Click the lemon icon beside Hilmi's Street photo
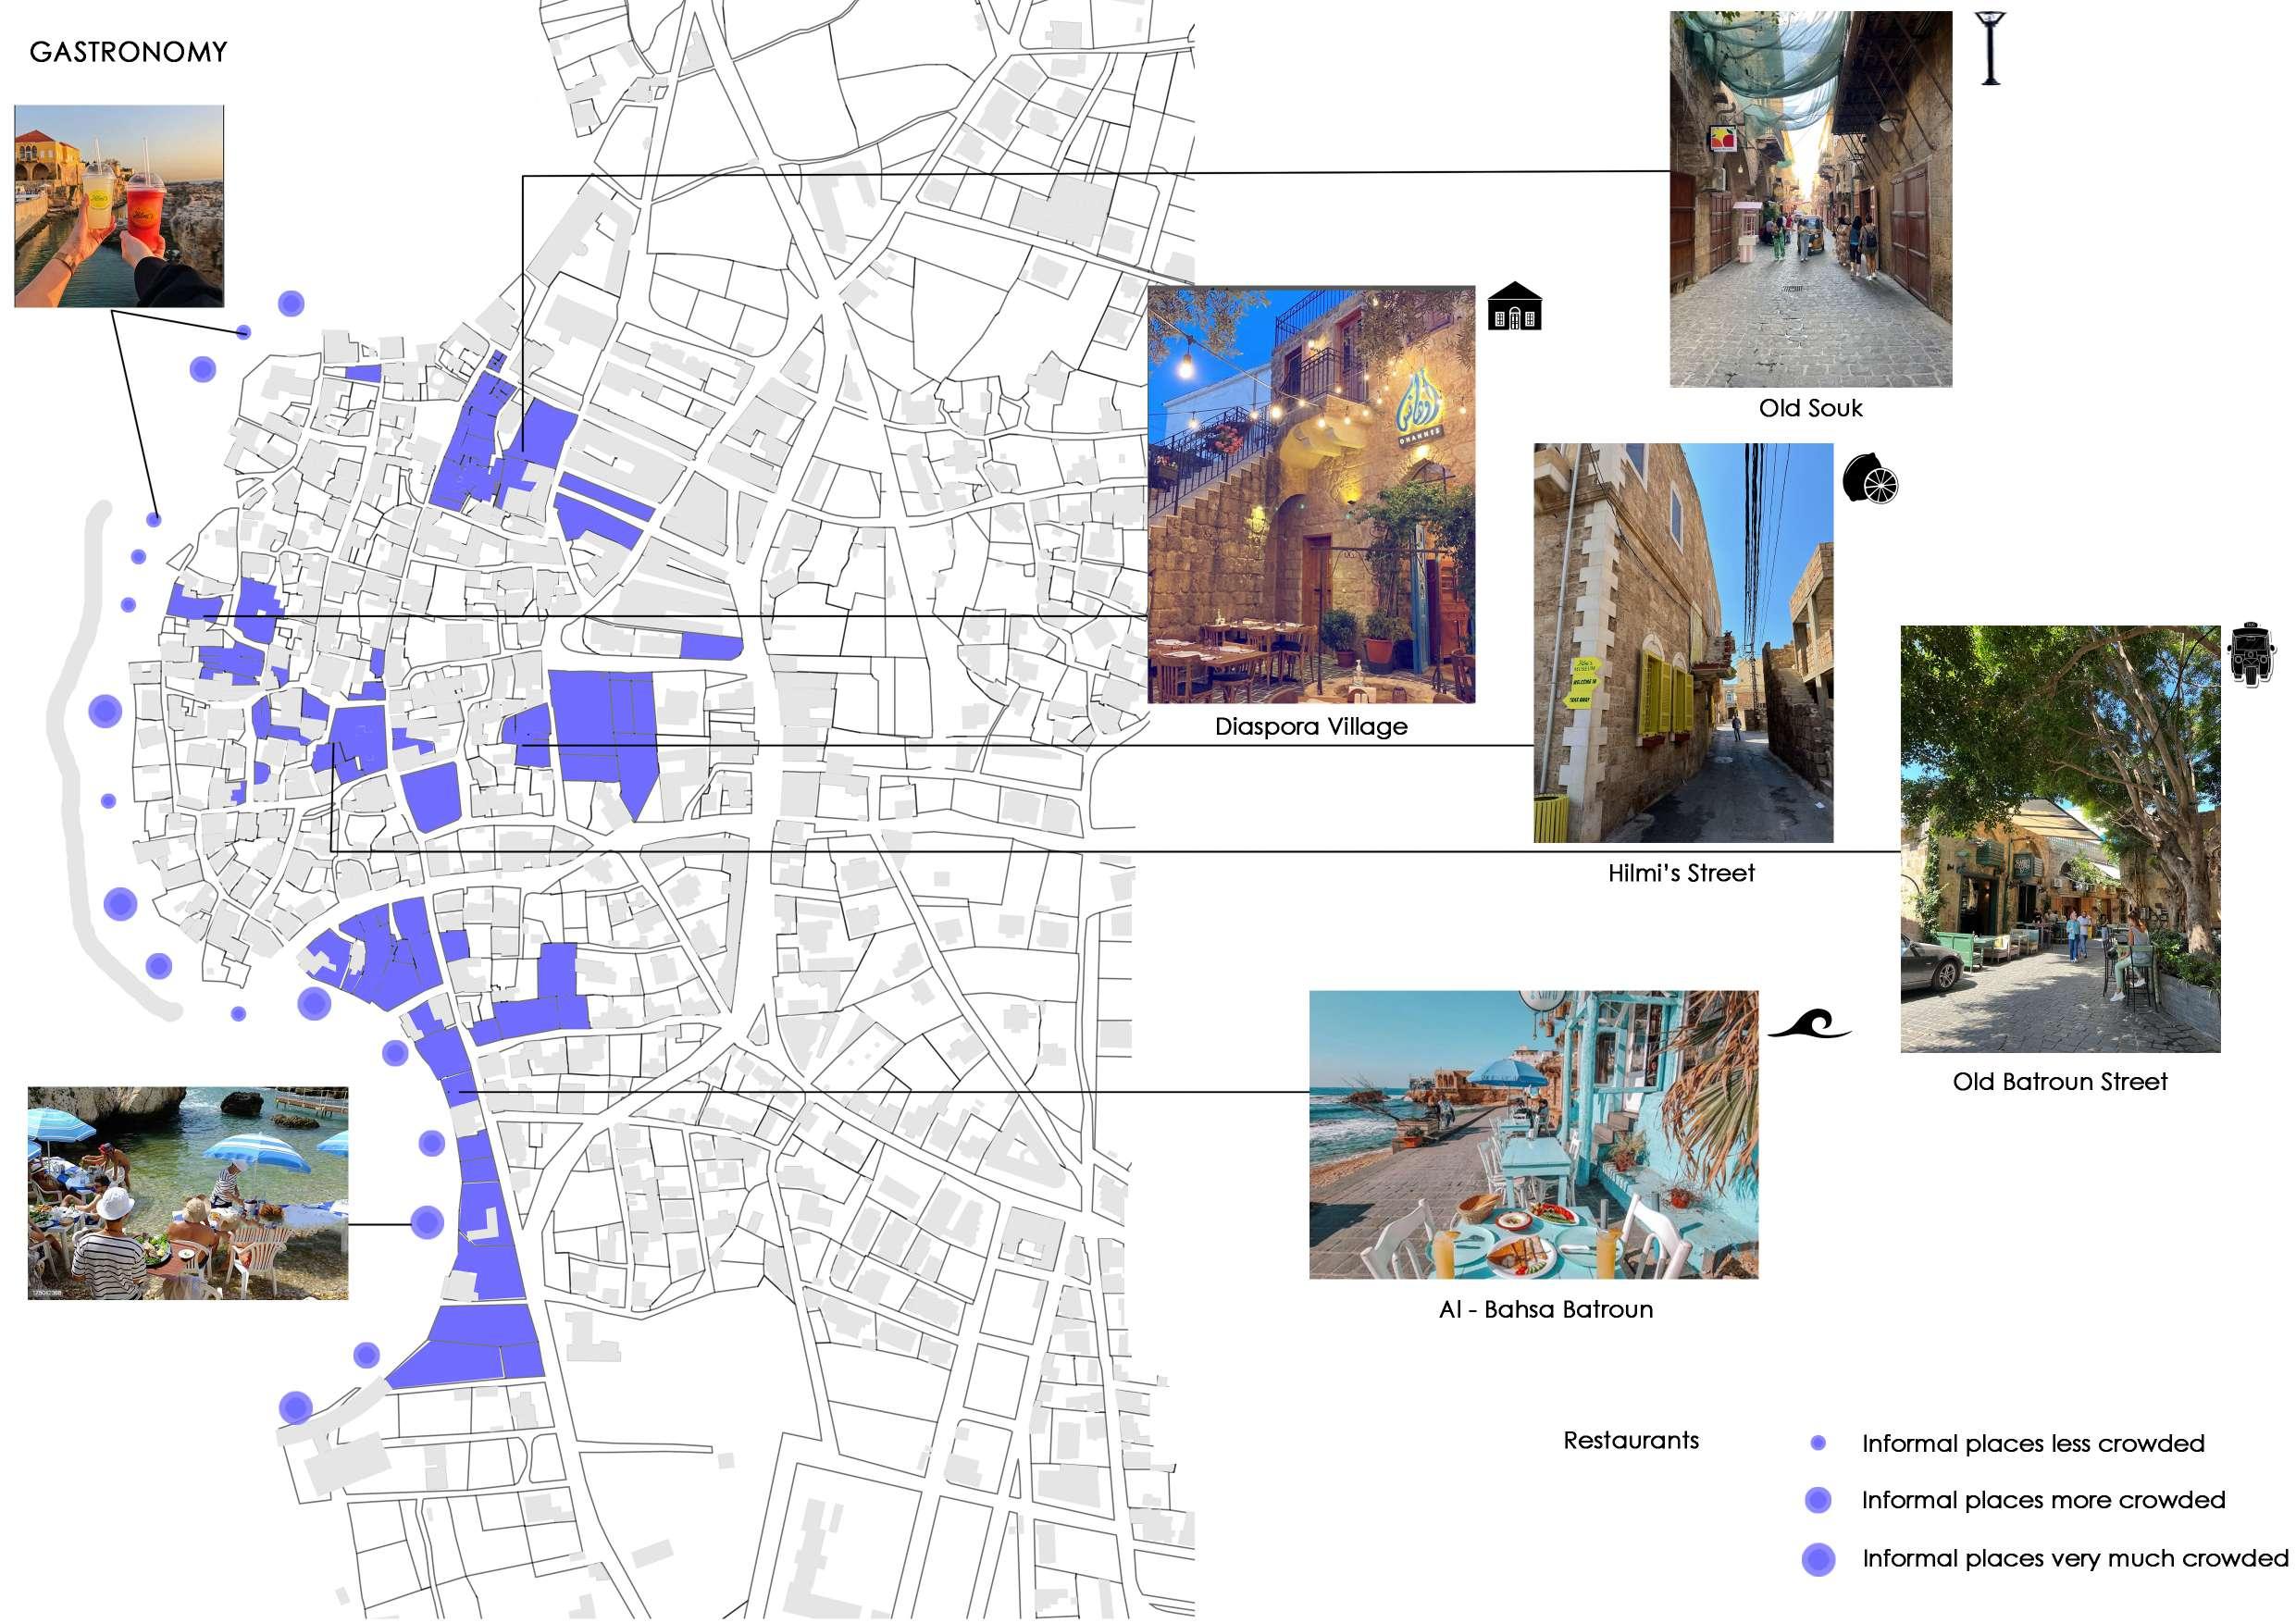The width and height of the screenshot is (2296, 1623). (x=1870, y=479)
